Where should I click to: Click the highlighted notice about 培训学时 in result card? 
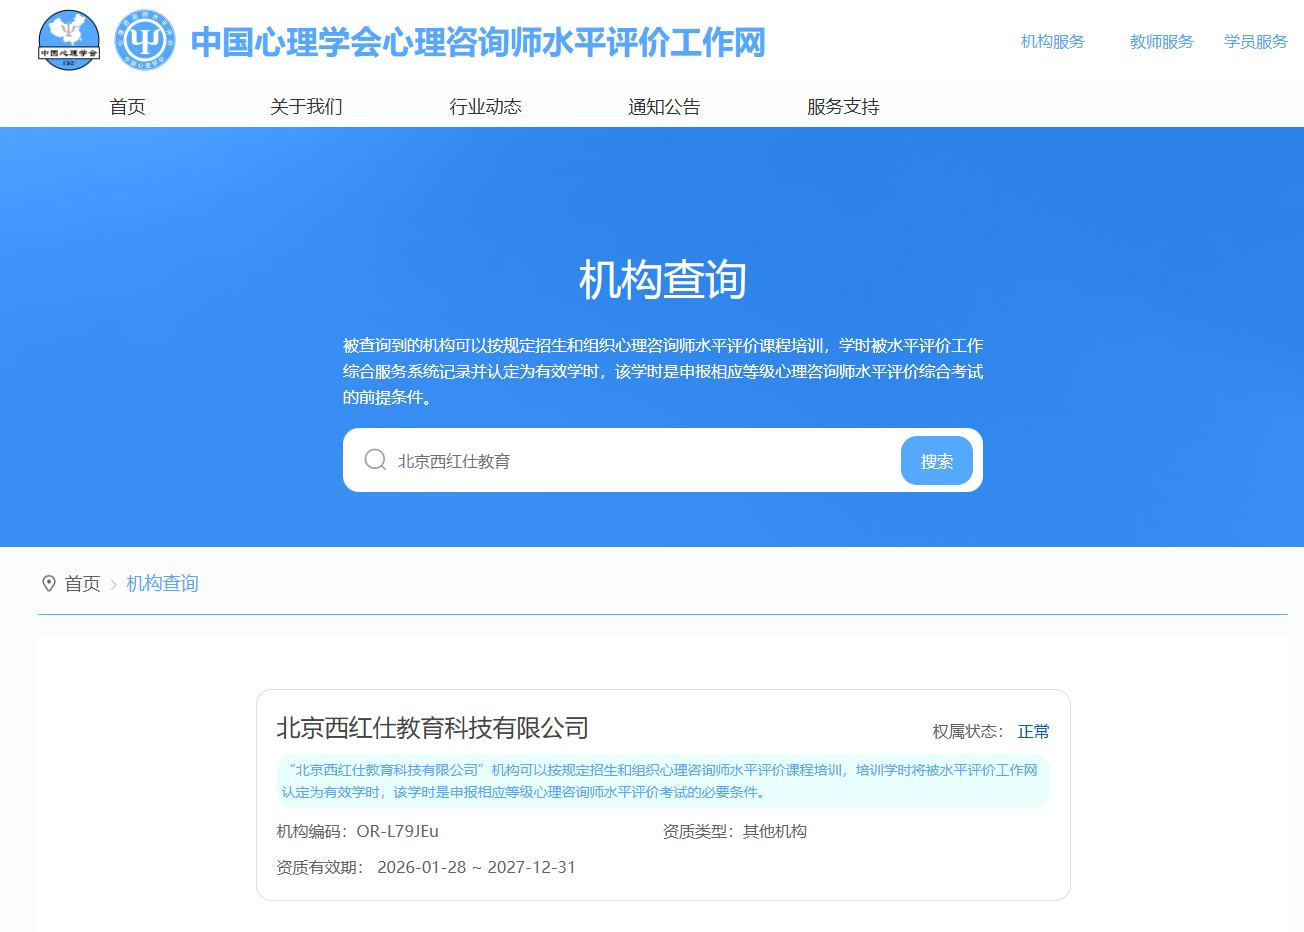[x=663, y=781]
